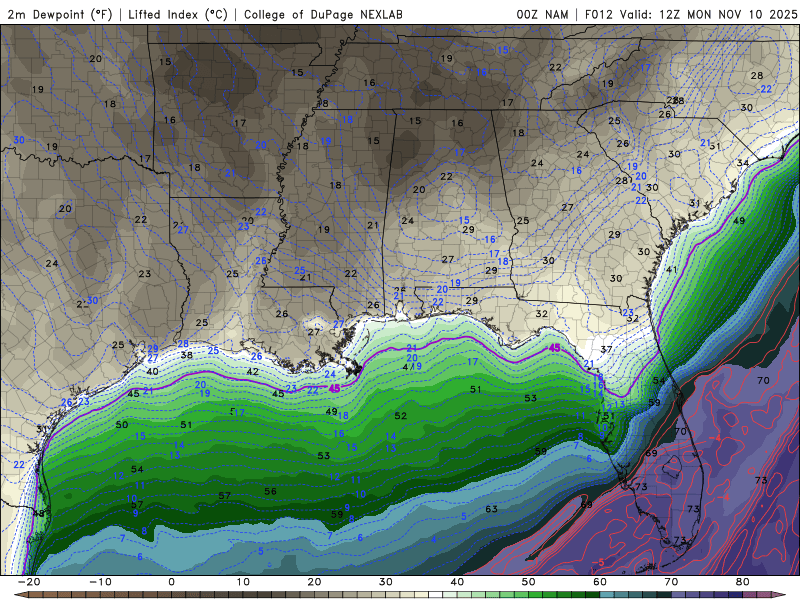Click the black "38" dewpoint value near Texas coast
The image size is (800, 600).
(x=187, y=355)
